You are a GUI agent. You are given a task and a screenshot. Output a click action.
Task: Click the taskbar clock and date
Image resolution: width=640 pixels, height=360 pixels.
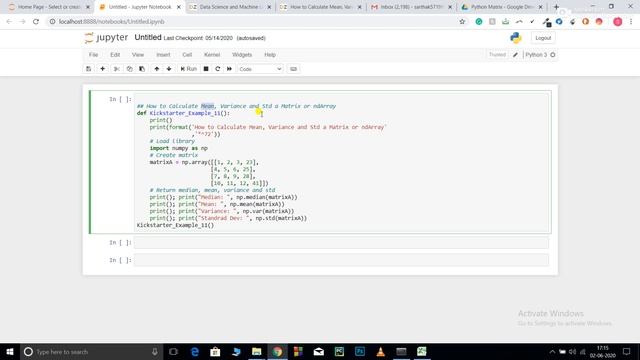(x=602, y=351)
